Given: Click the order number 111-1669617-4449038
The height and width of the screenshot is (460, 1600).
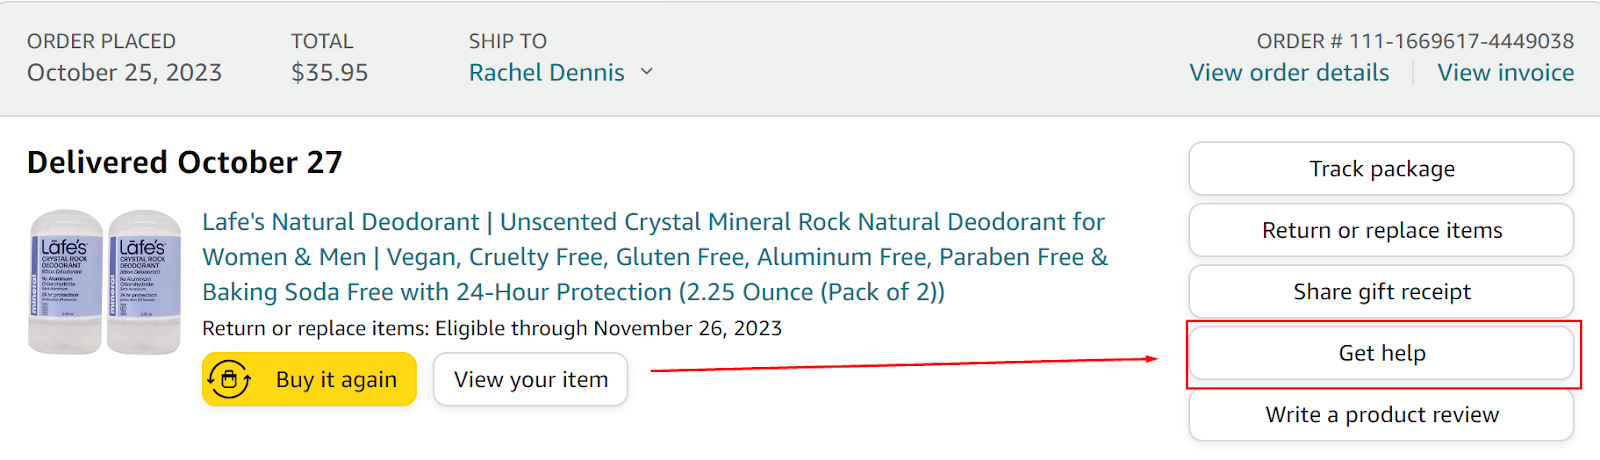Looking at the screenshot, I should coord(1461,41).
